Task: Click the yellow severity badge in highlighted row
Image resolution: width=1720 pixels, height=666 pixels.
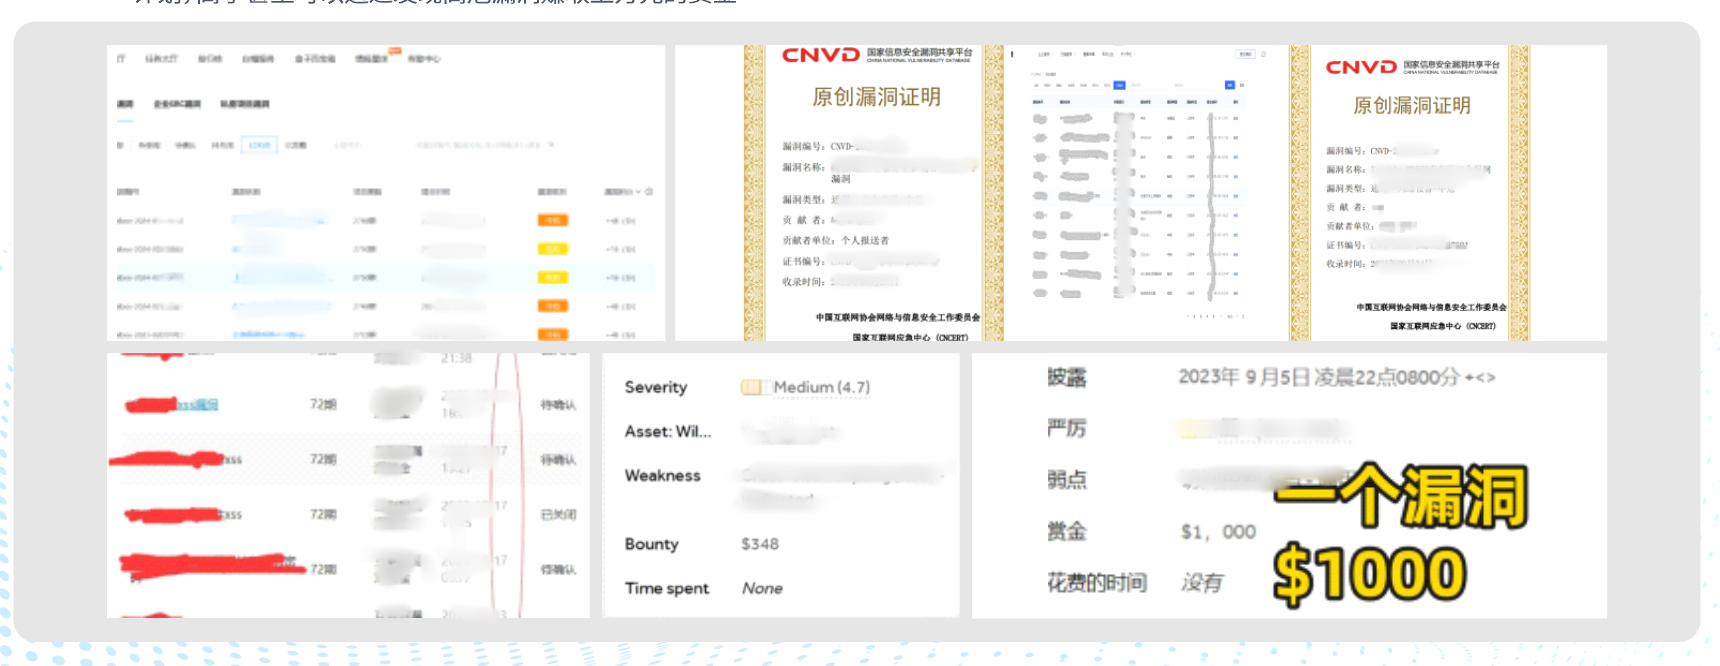Action: tap(553, 277)
